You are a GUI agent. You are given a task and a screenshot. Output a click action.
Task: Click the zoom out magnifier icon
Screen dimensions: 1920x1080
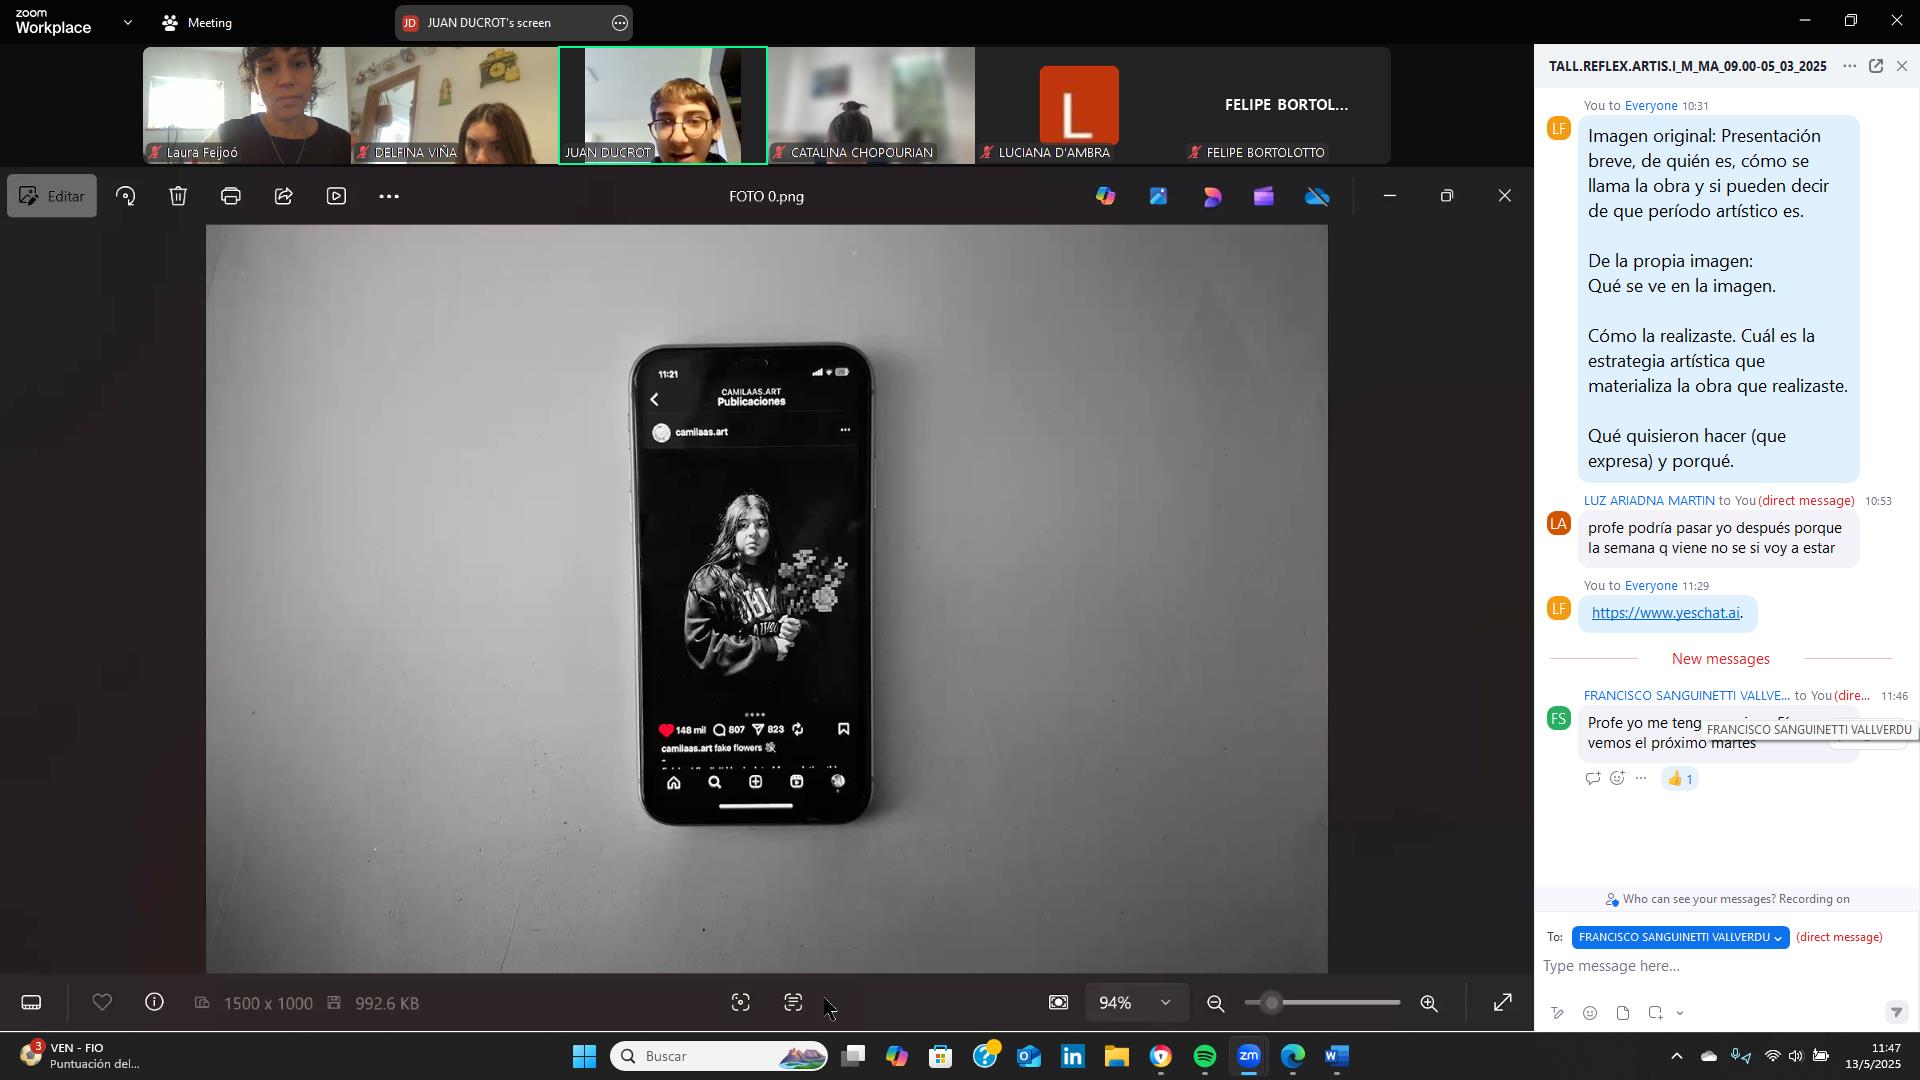point(1216,1004)
